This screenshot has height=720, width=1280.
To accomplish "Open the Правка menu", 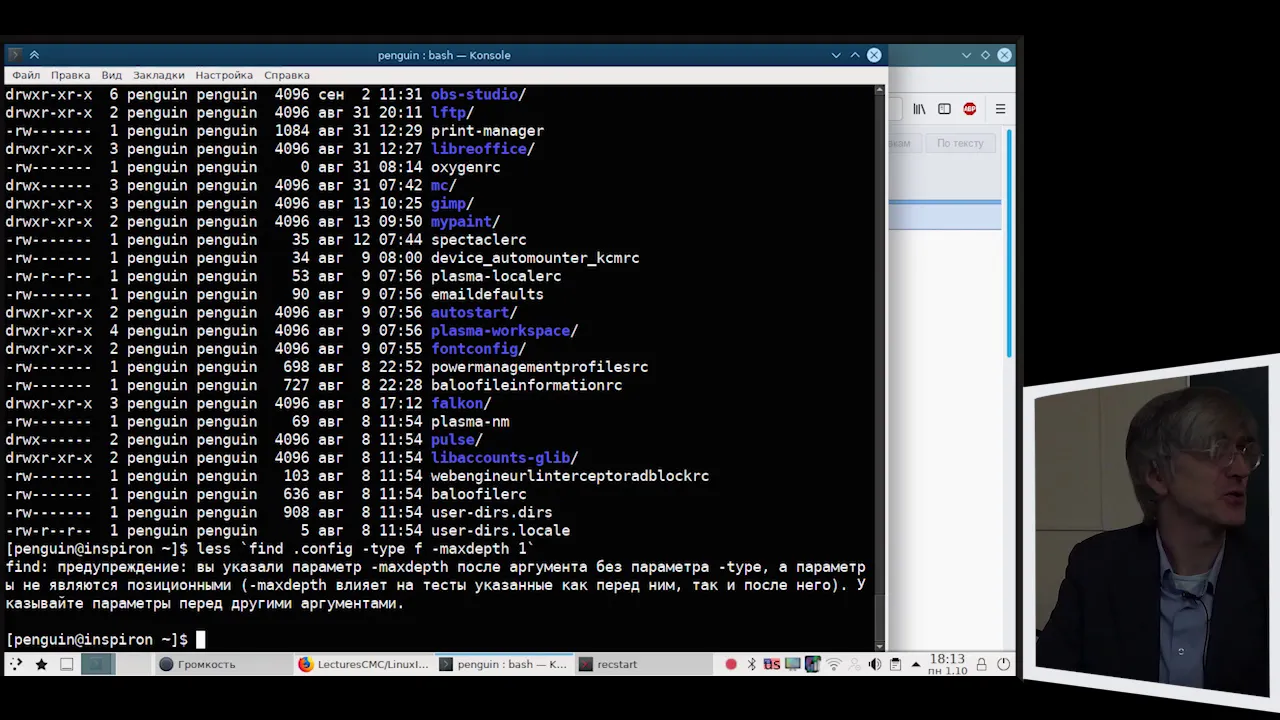I will (70, 75).
